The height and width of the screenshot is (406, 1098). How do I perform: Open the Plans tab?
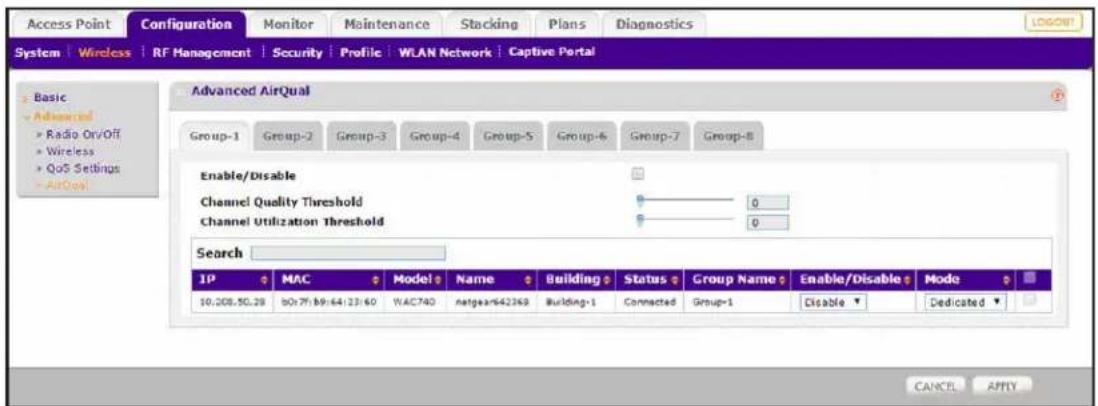point(565,24)
